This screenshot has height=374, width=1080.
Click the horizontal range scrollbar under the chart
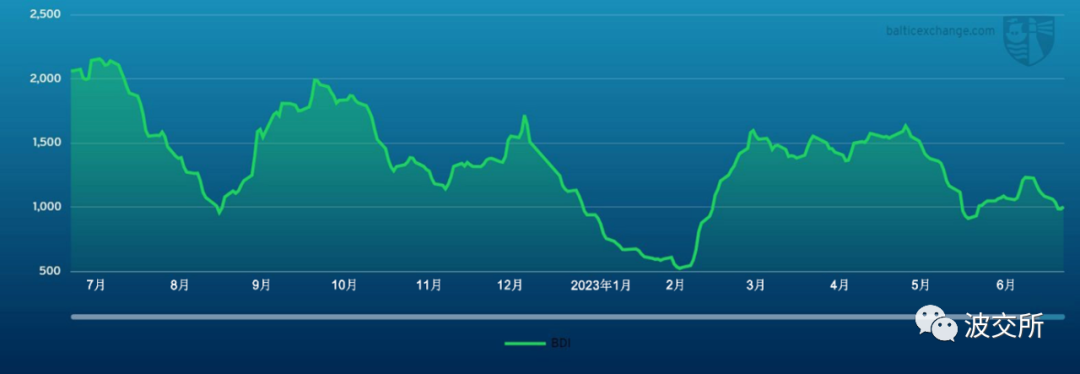(567, 317)
